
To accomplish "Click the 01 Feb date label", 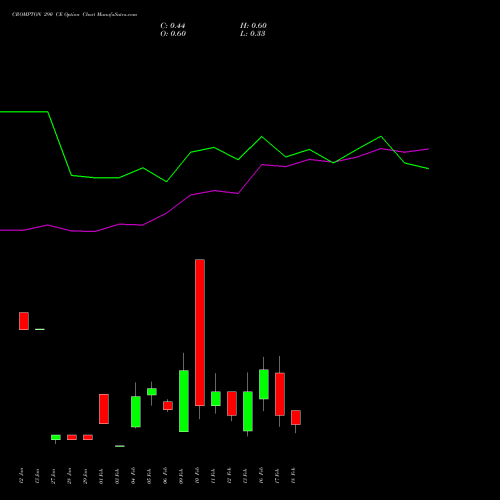I will (x=101, y=476).
